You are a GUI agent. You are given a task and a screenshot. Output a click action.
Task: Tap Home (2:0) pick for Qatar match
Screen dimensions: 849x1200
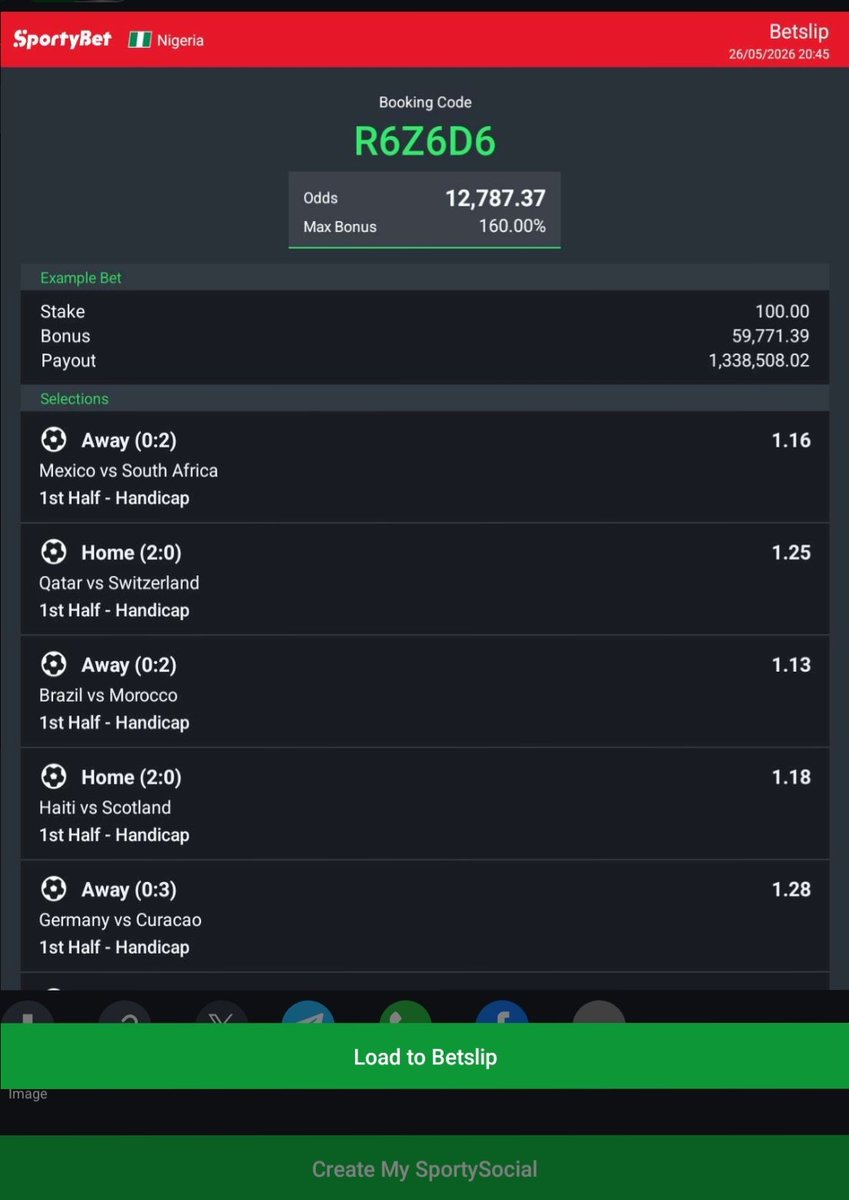pyautogui.click(x=131, y=553)
